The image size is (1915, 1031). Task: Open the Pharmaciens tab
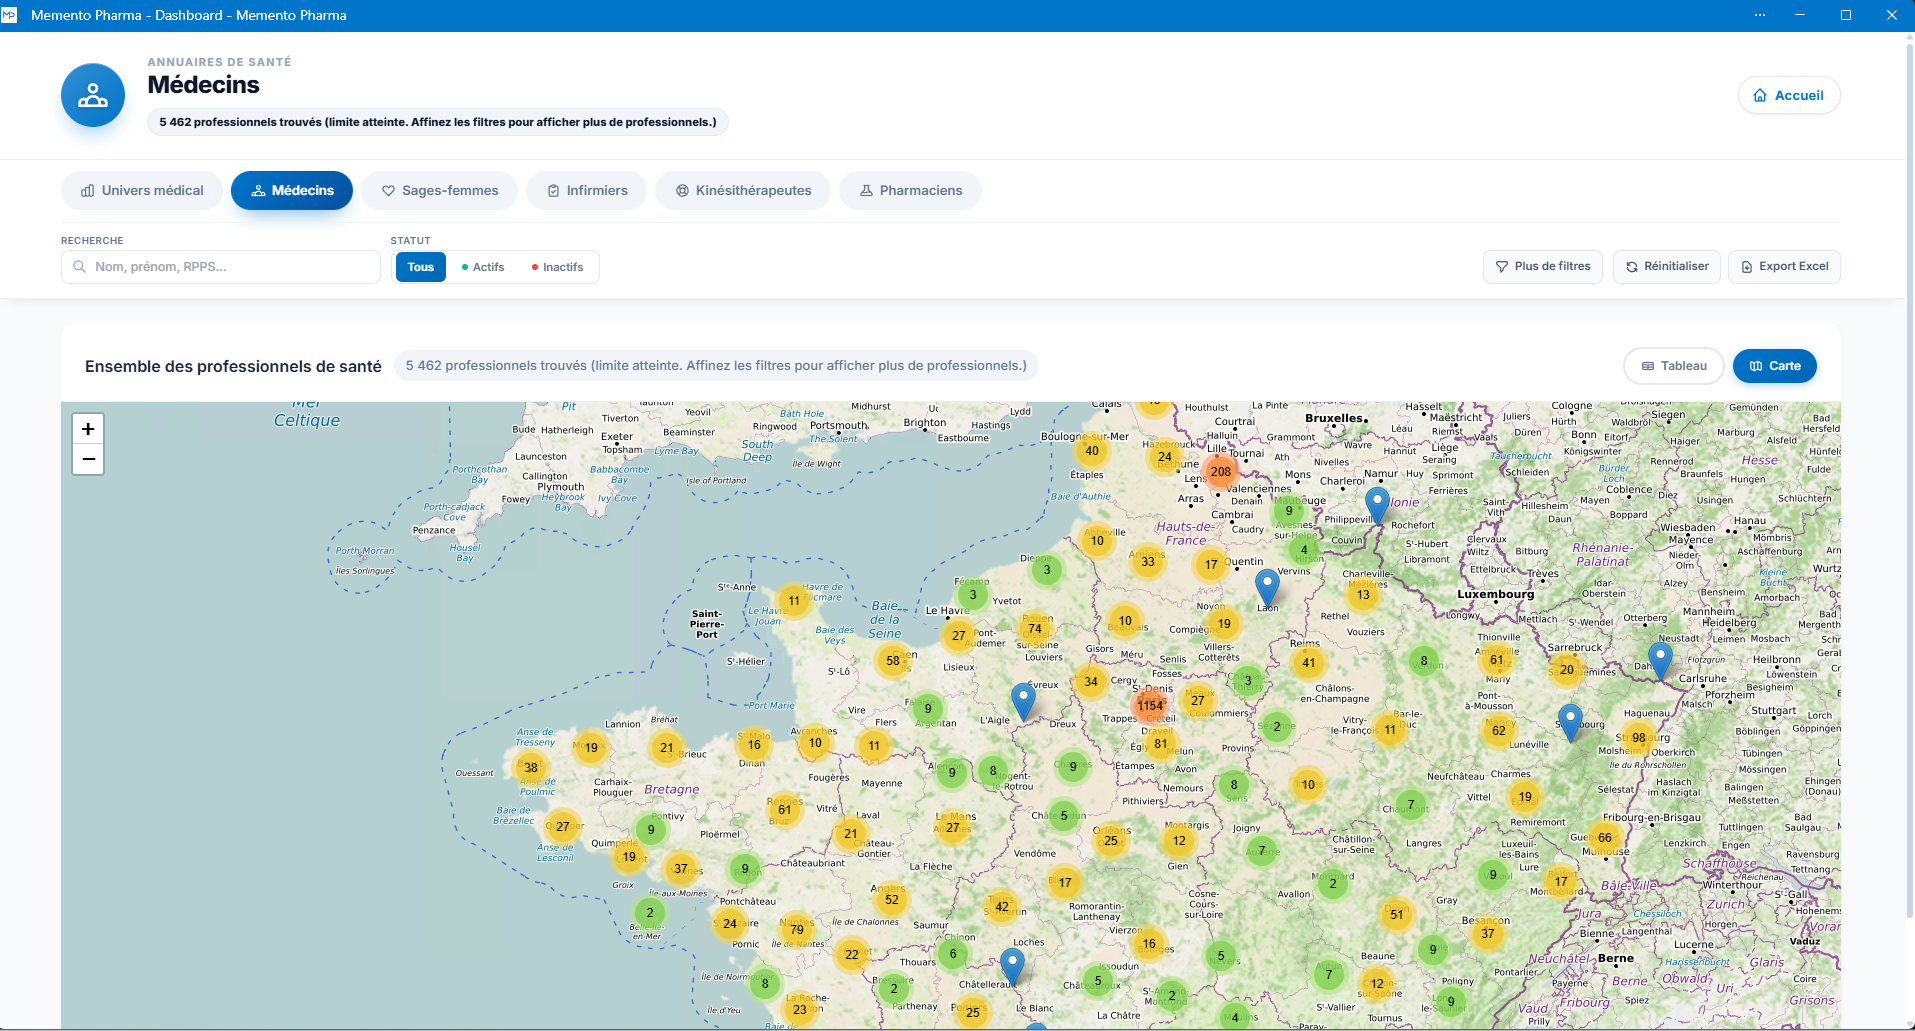[910, 191]
